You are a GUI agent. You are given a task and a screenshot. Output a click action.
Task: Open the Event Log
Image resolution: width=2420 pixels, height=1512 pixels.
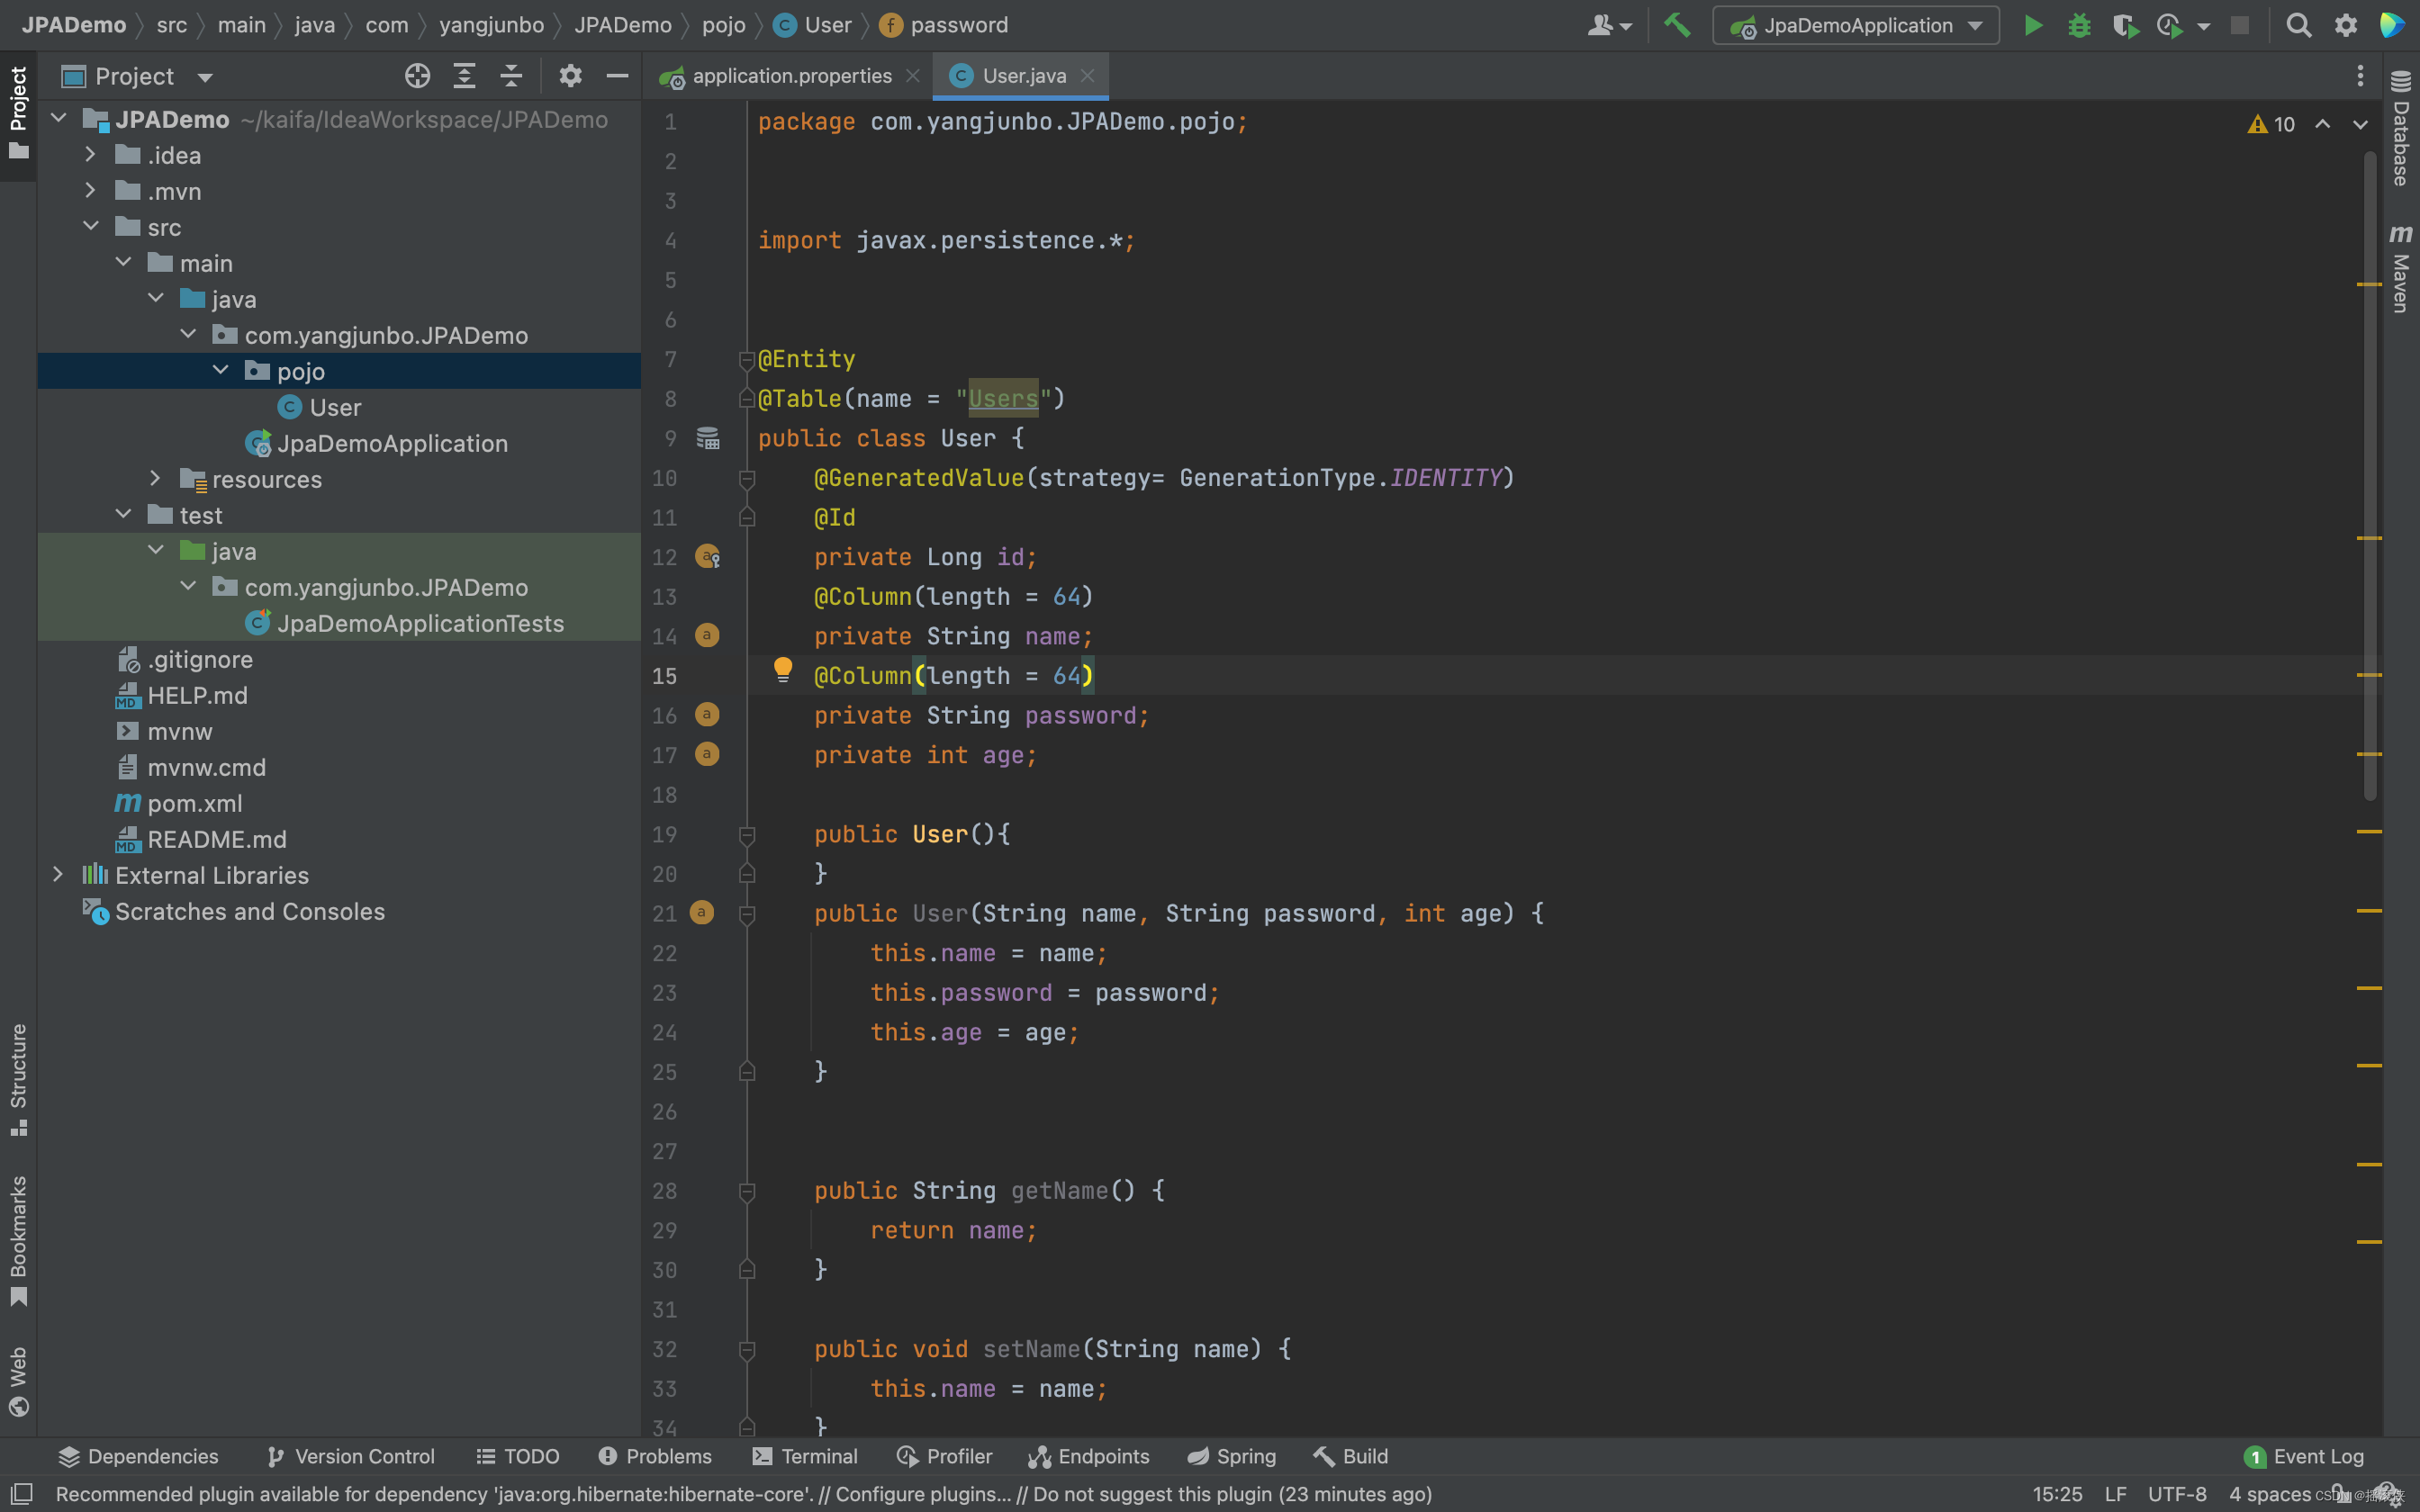click(x=2305, y=1456)
